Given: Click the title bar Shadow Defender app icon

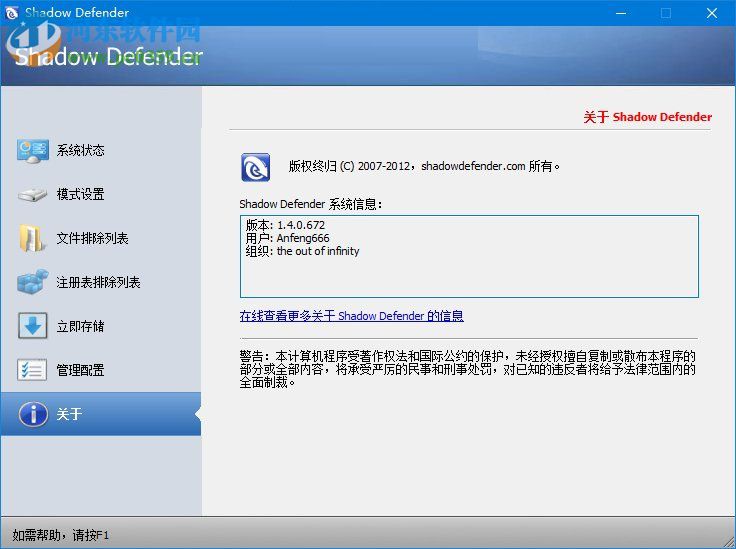Looking at the screenshot, I should (11, 13).
